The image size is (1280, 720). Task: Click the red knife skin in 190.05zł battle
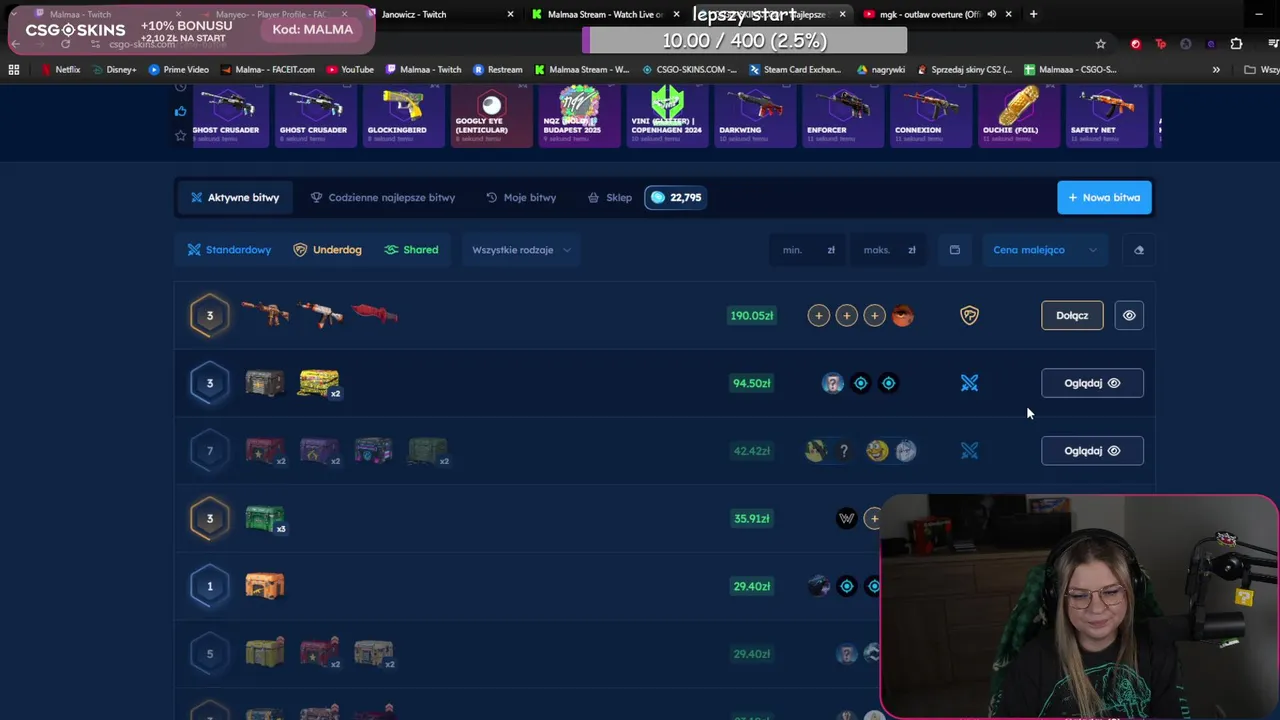tap(374, 315)
